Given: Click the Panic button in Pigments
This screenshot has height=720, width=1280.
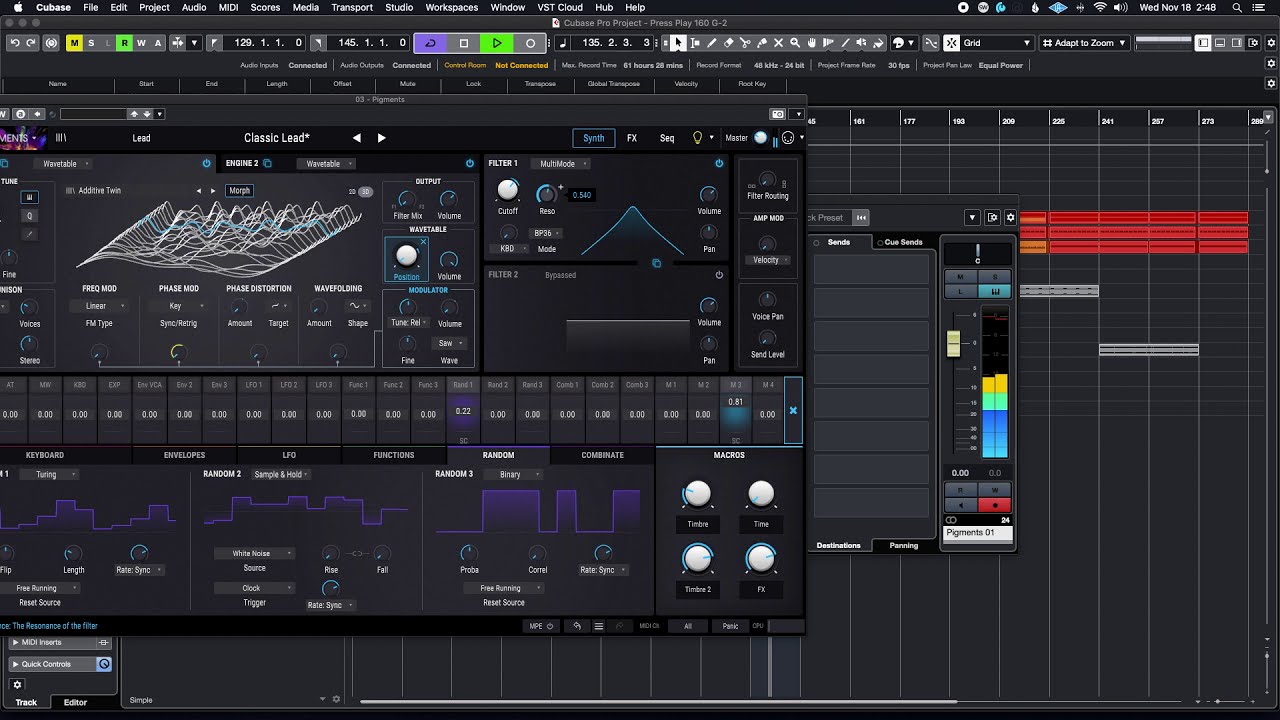Looking at the screenshot, I should pyautogui.click(x=731, y=626).
